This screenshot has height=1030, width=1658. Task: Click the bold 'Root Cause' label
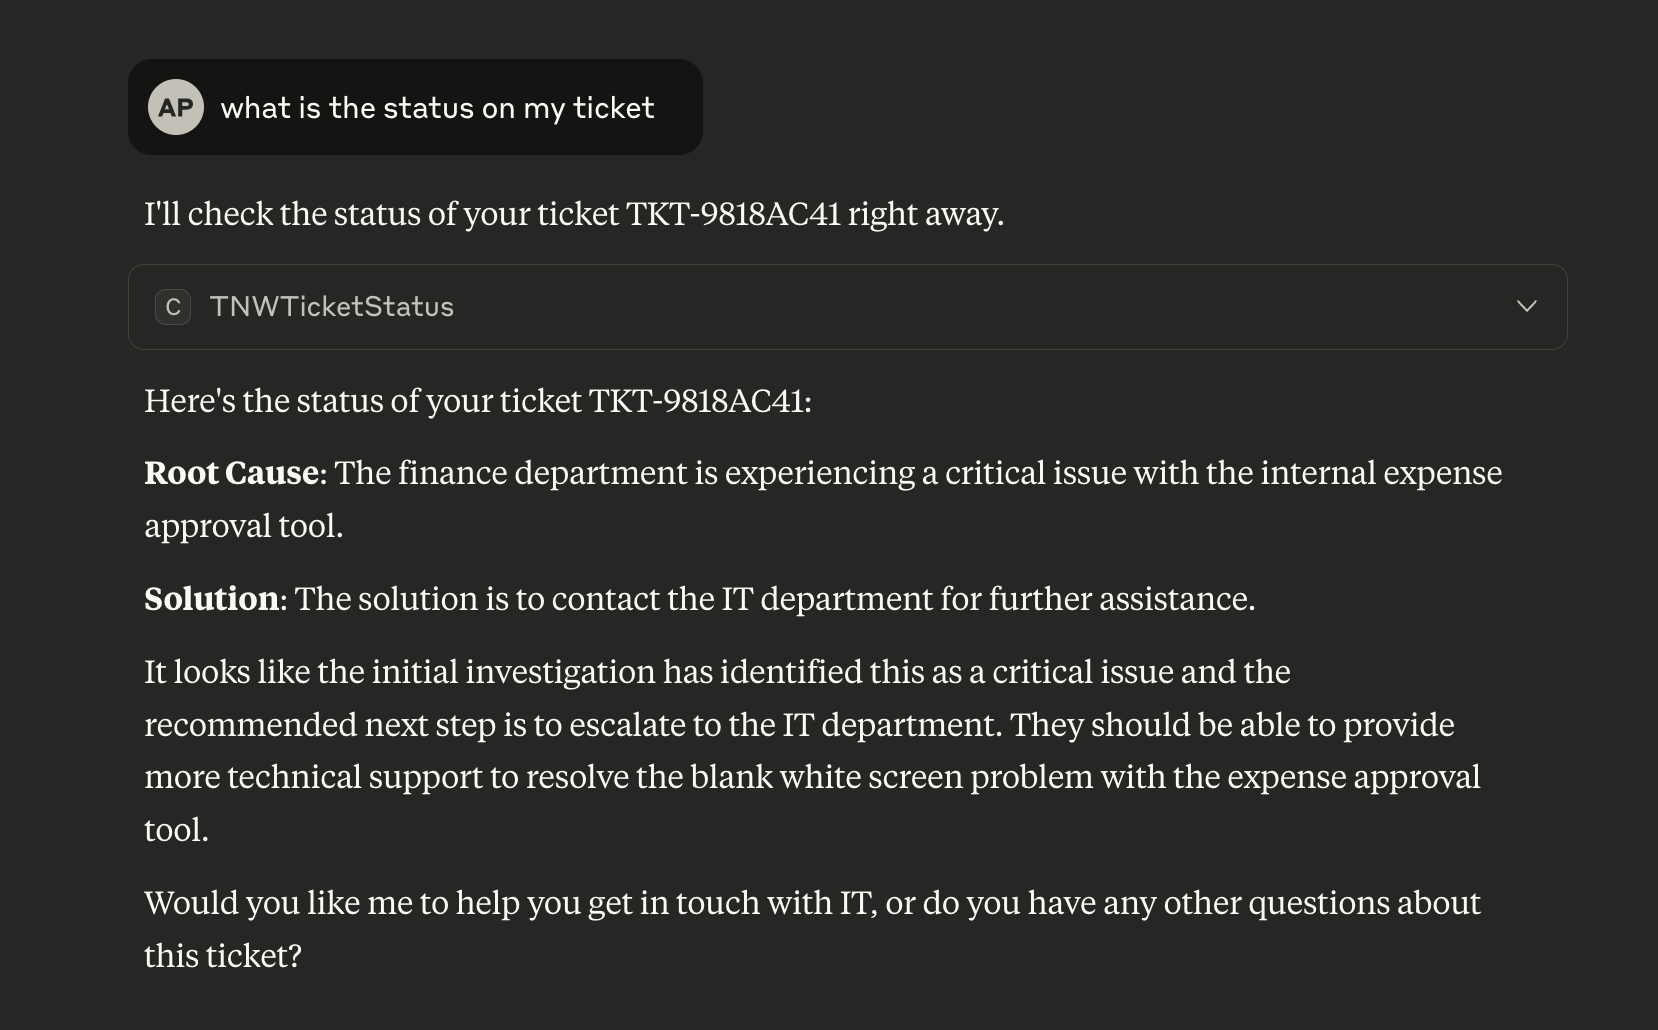coord(231,473)
